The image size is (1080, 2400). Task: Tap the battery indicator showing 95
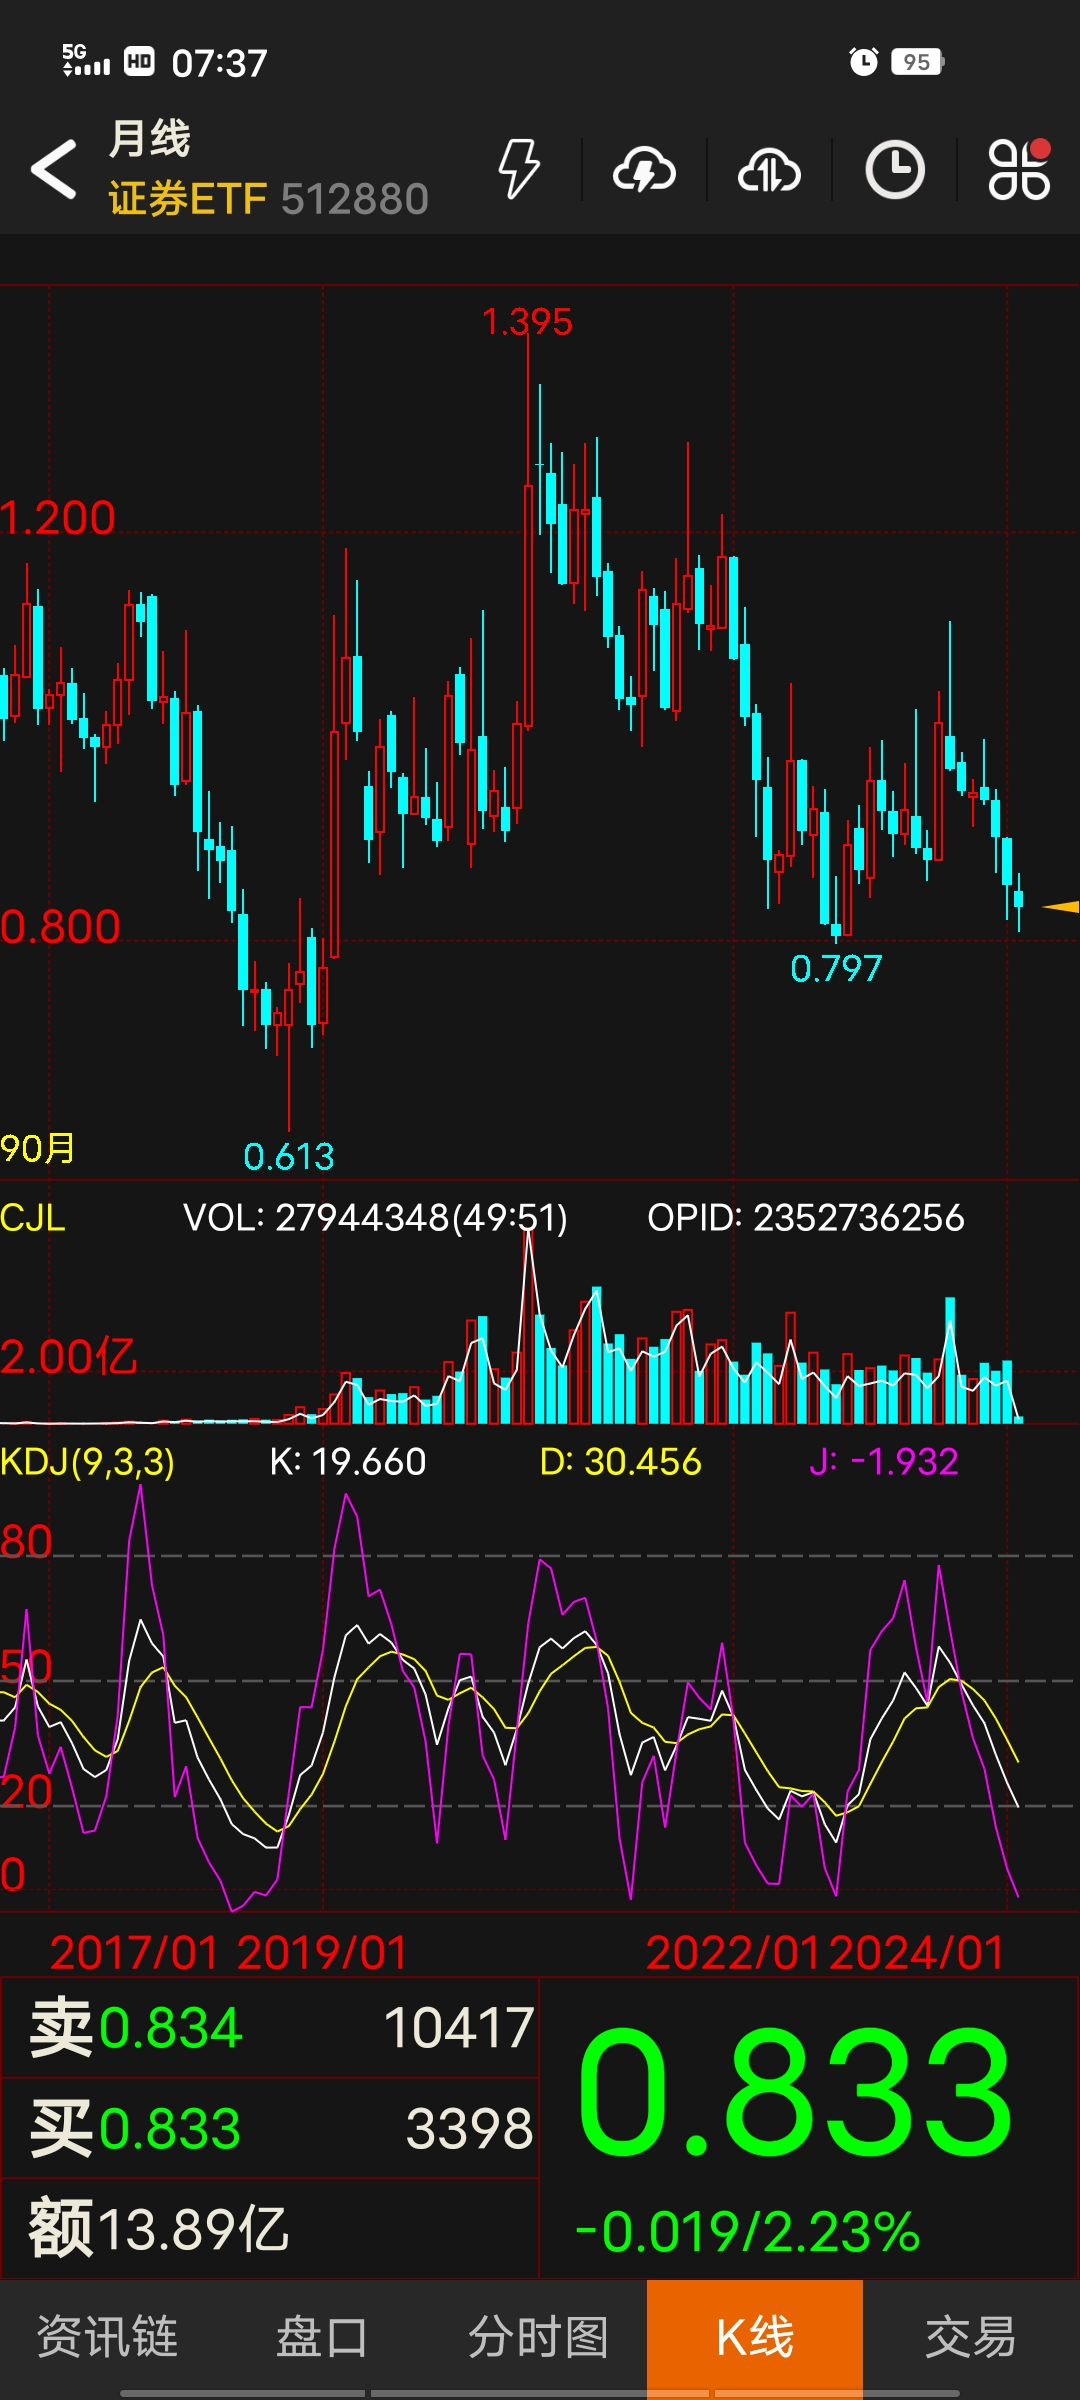pos(918,62)
